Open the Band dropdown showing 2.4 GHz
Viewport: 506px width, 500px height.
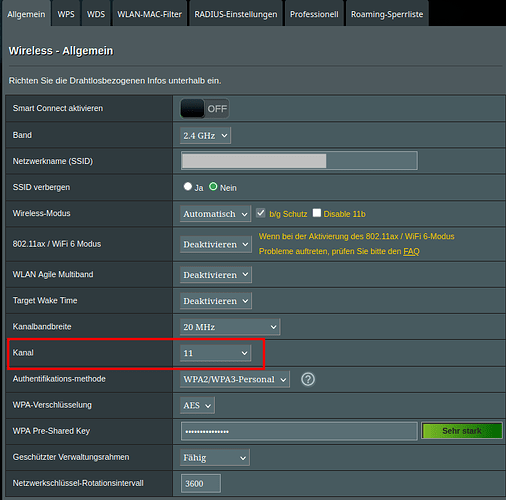click(205, 136)
